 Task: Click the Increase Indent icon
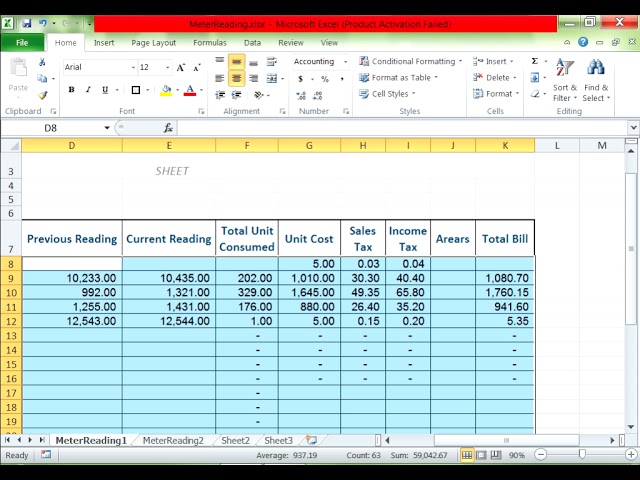coord(236,95)
